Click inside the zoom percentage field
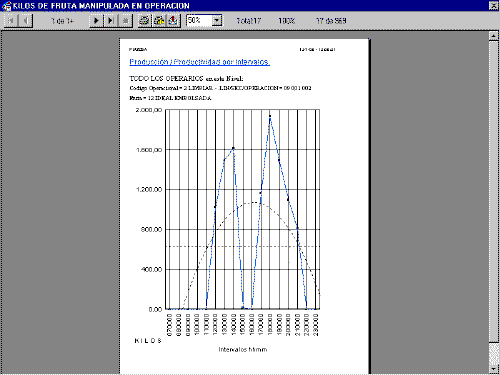Screen dimensions: 500x375 (x=199, y=21)
